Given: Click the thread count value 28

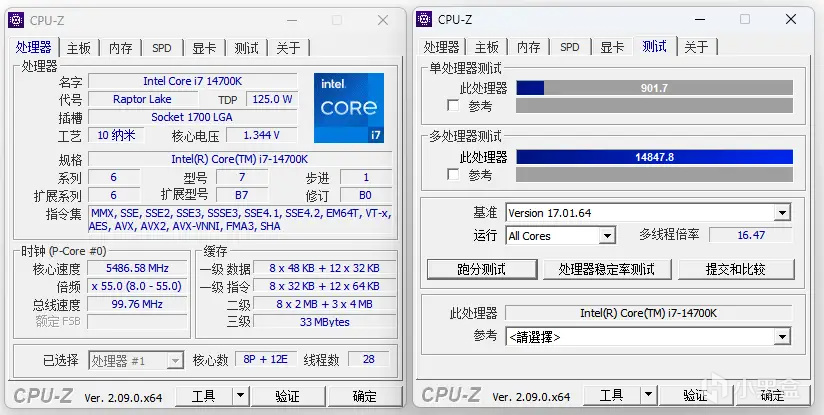Looking at the screenshot, I should point(368,359).
